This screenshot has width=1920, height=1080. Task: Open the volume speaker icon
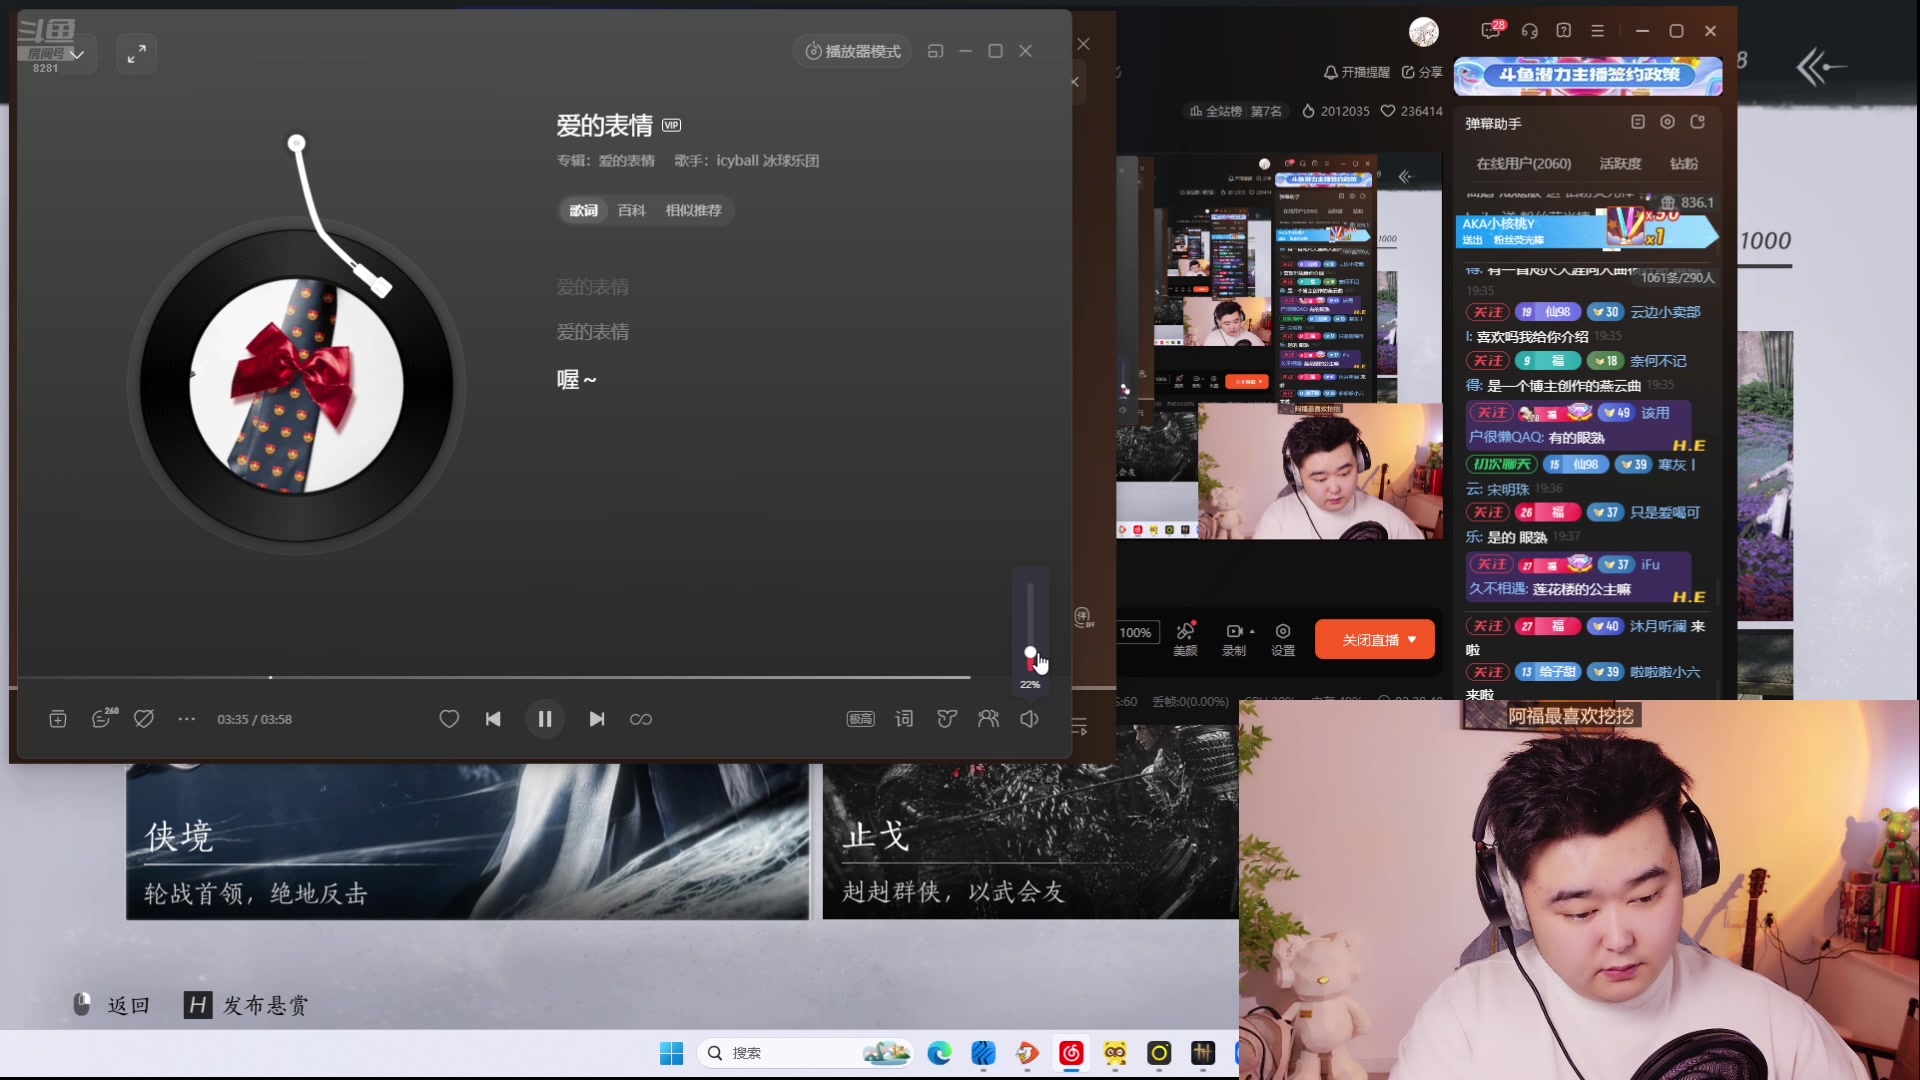1029,719
